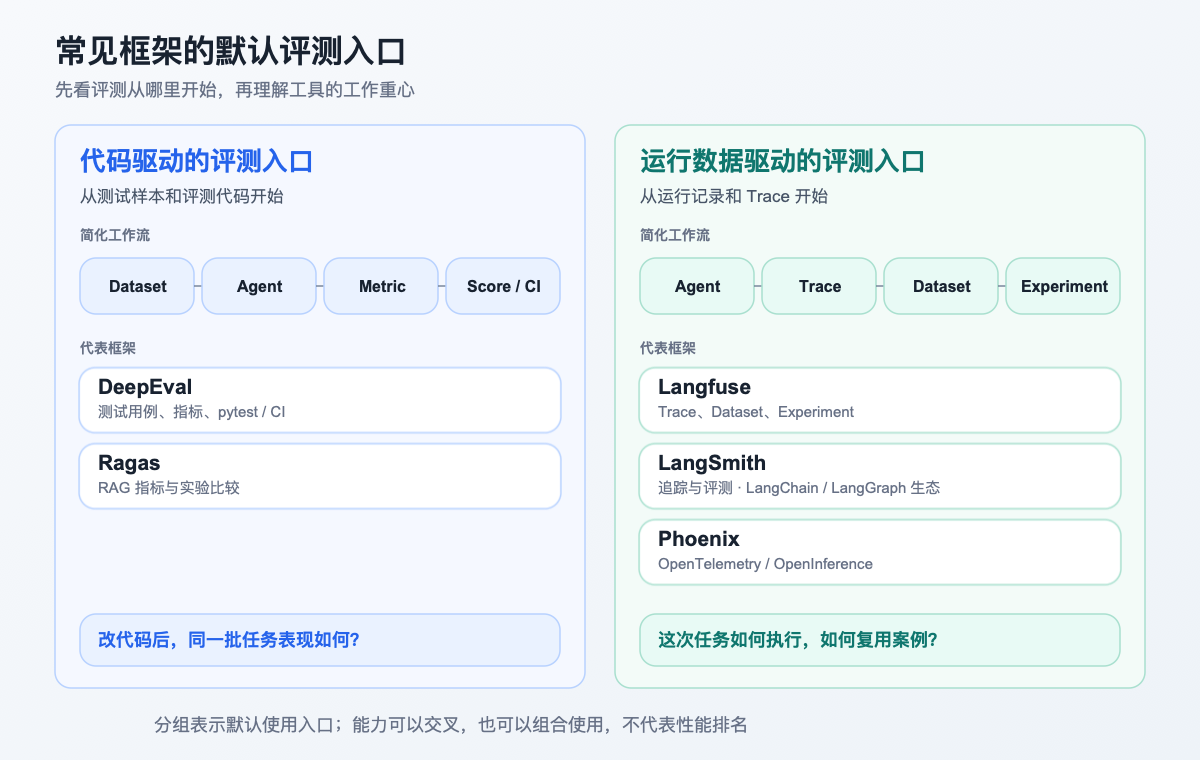Select the Experiment workflow step
The width and height of the screenshot is (1200, 760).
point(1063,286)
